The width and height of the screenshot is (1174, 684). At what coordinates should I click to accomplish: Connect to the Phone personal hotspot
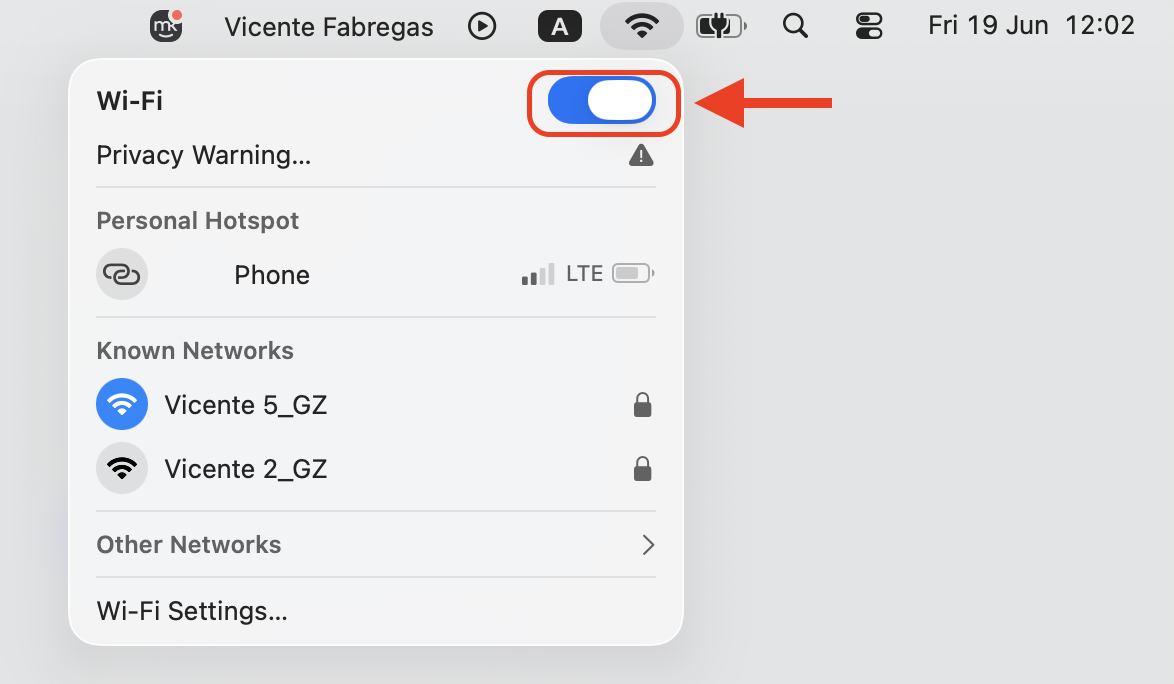tap(376, 275)
